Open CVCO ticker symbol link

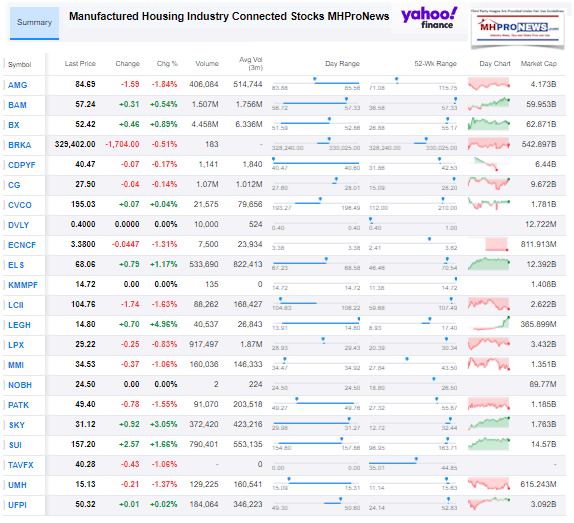tap(20, 205)
